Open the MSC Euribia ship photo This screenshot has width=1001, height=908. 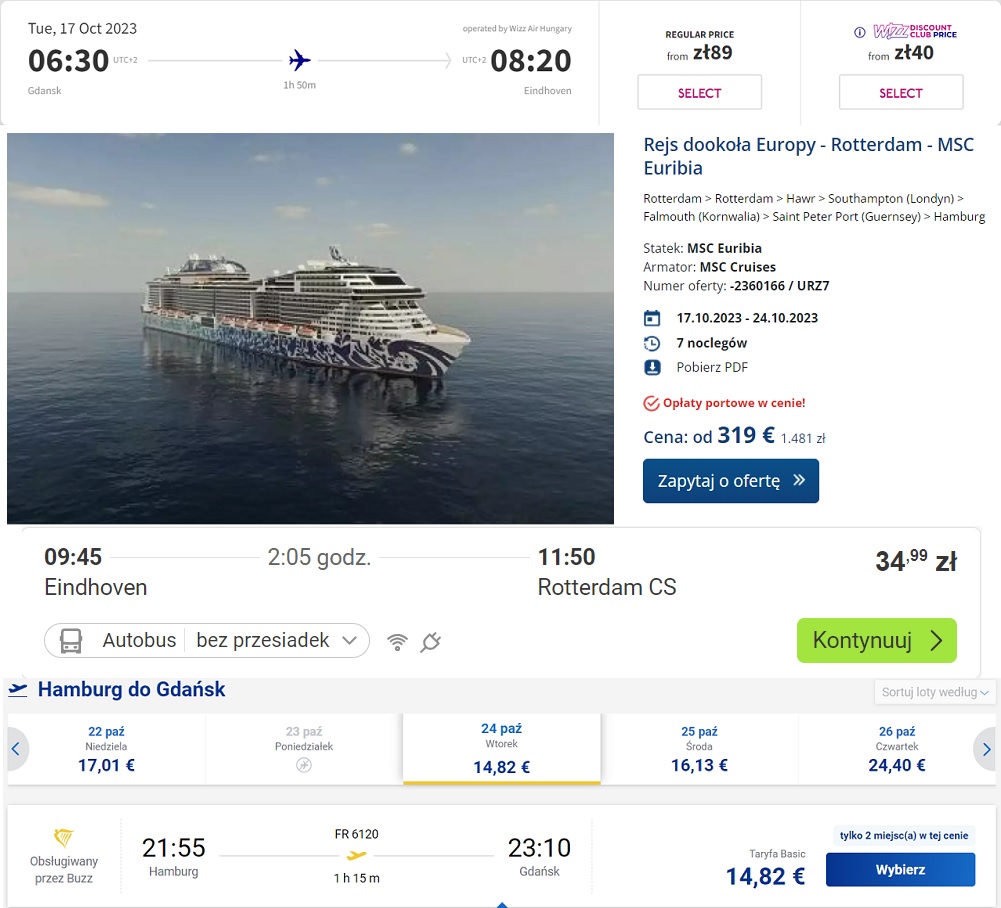tap(310, 328)
